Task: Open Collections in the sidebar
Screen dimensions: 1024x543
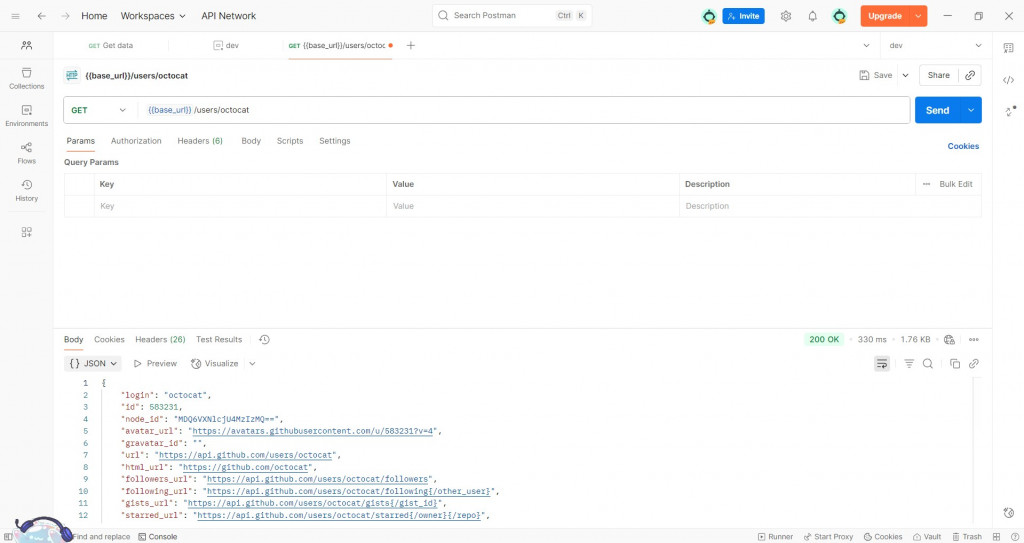Action: click(27, 78)
